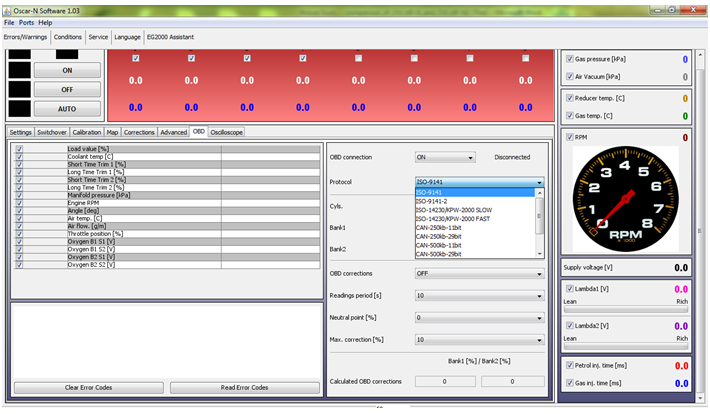Uncheck Reducer temp. [C] checkbox
The height and width of the screenshot is (414, 710).
570,98
